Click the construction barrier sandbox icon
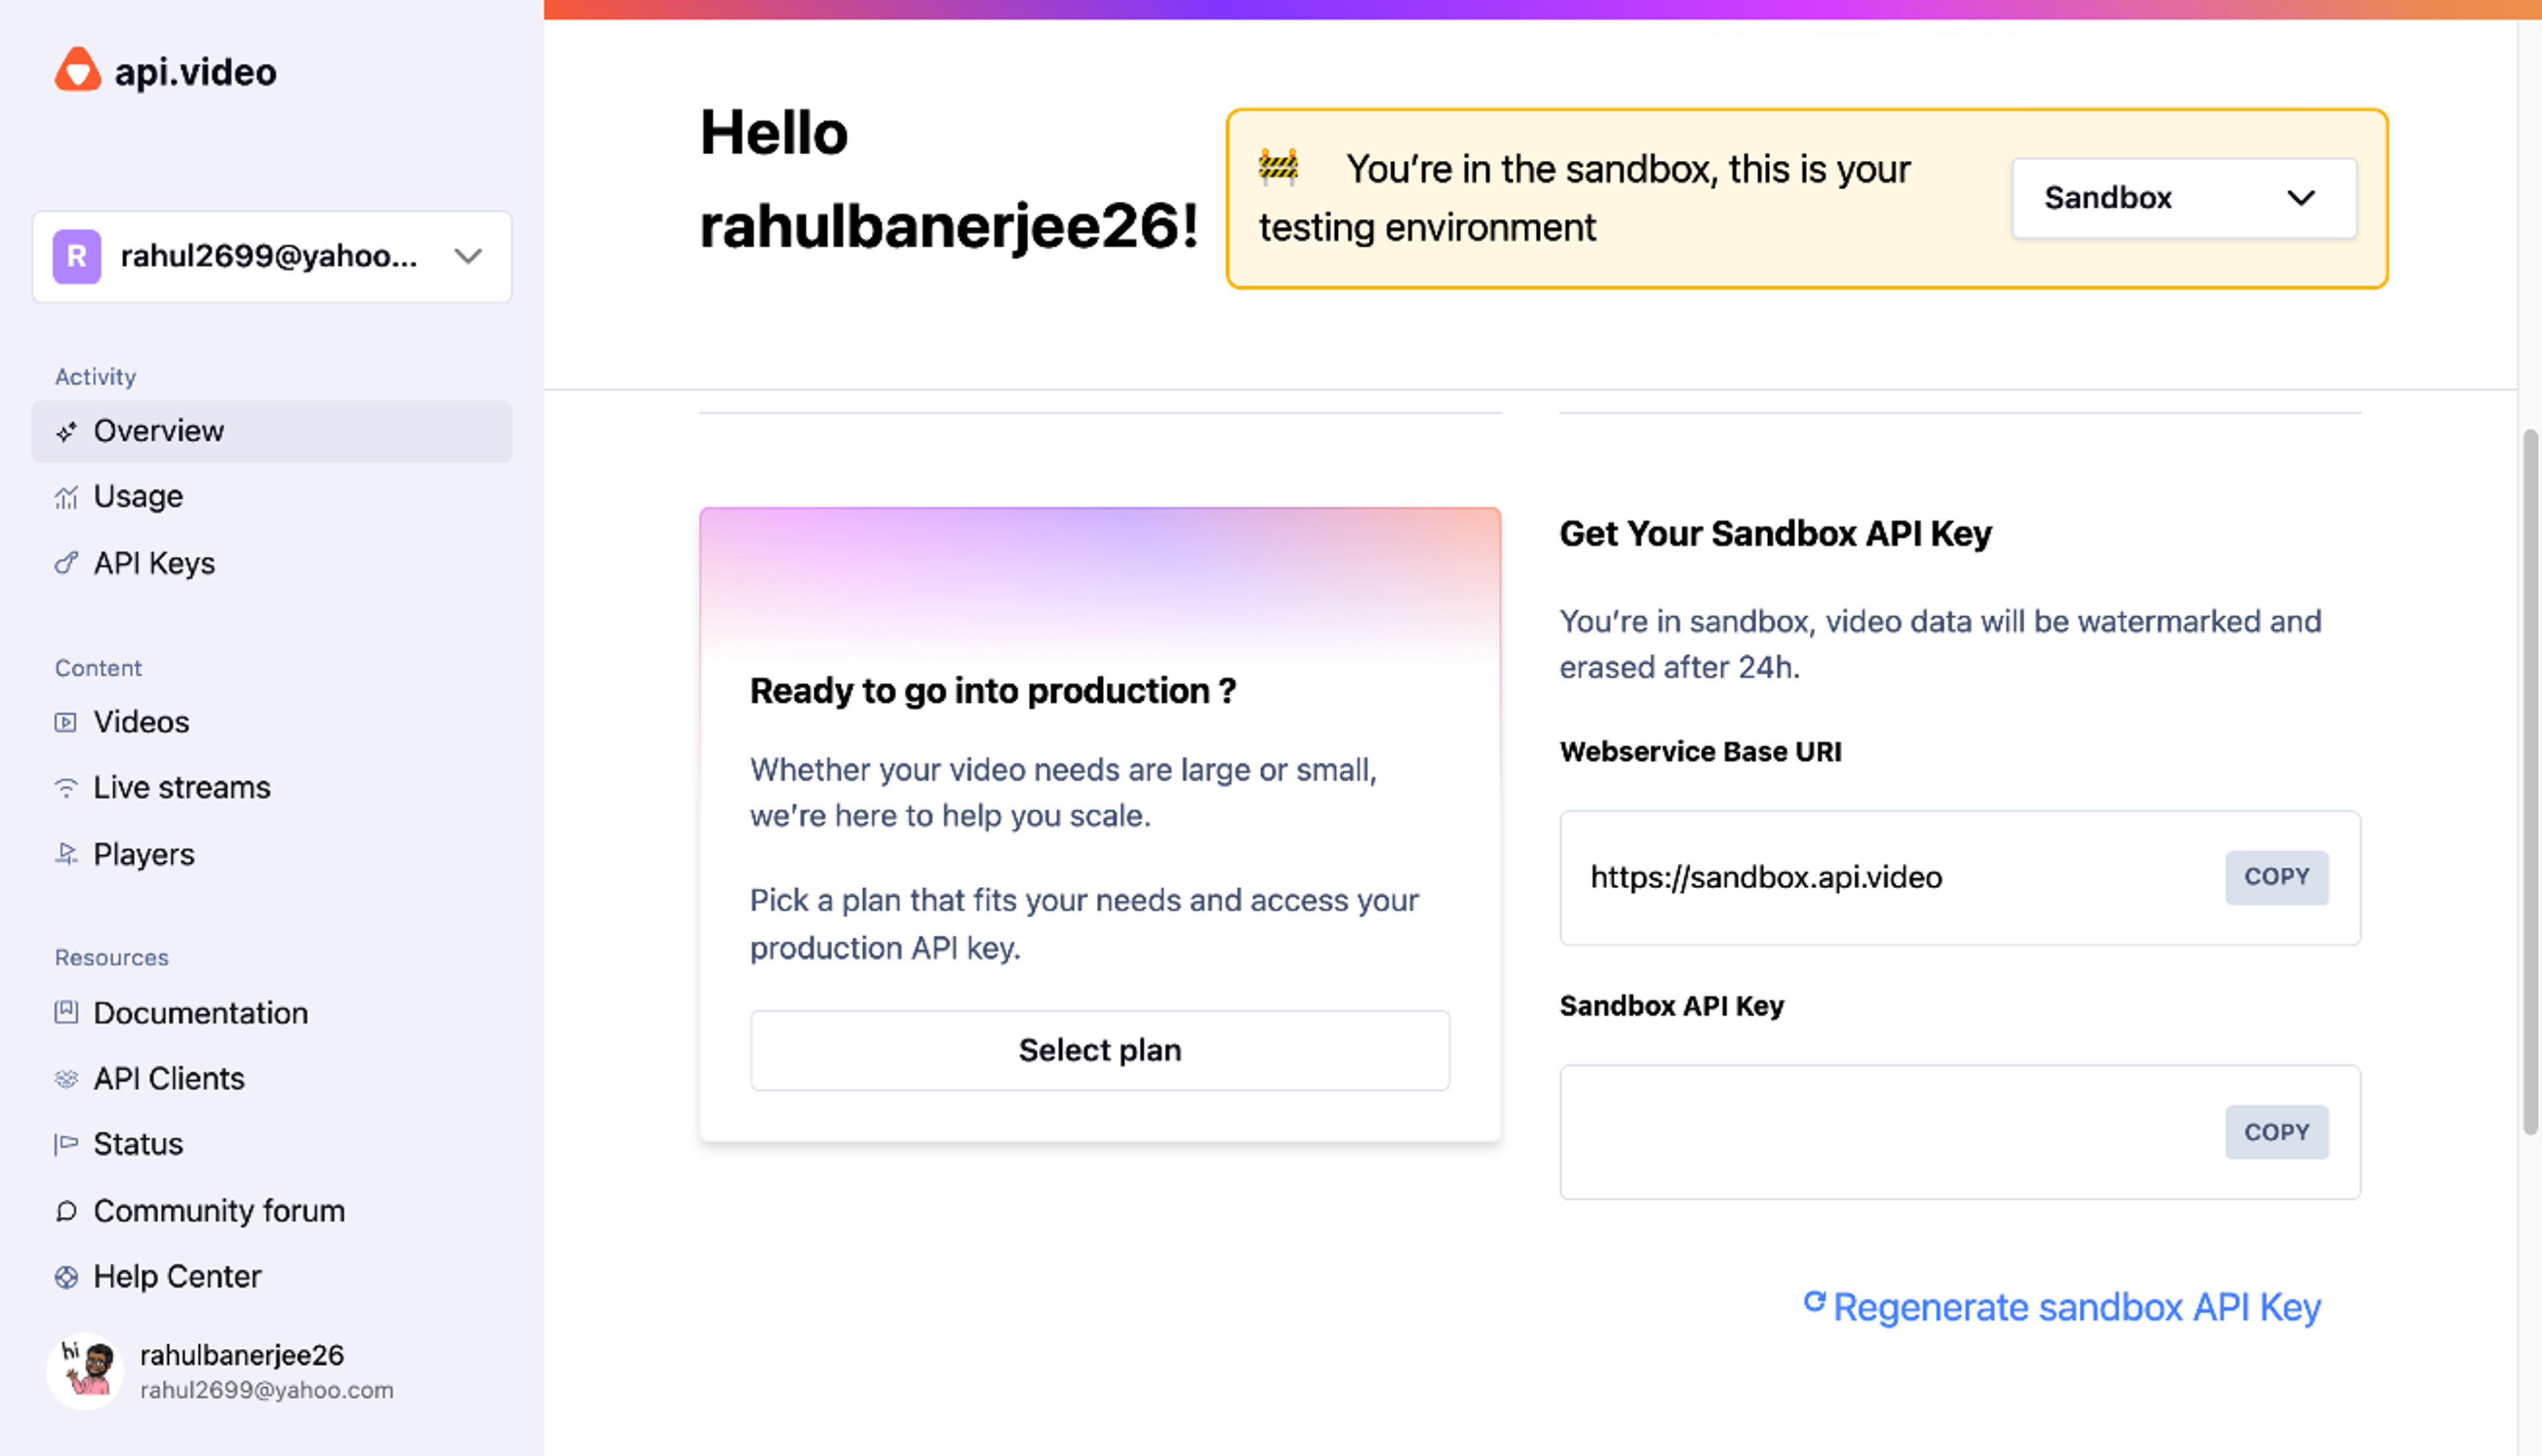 pos(1278,166)
